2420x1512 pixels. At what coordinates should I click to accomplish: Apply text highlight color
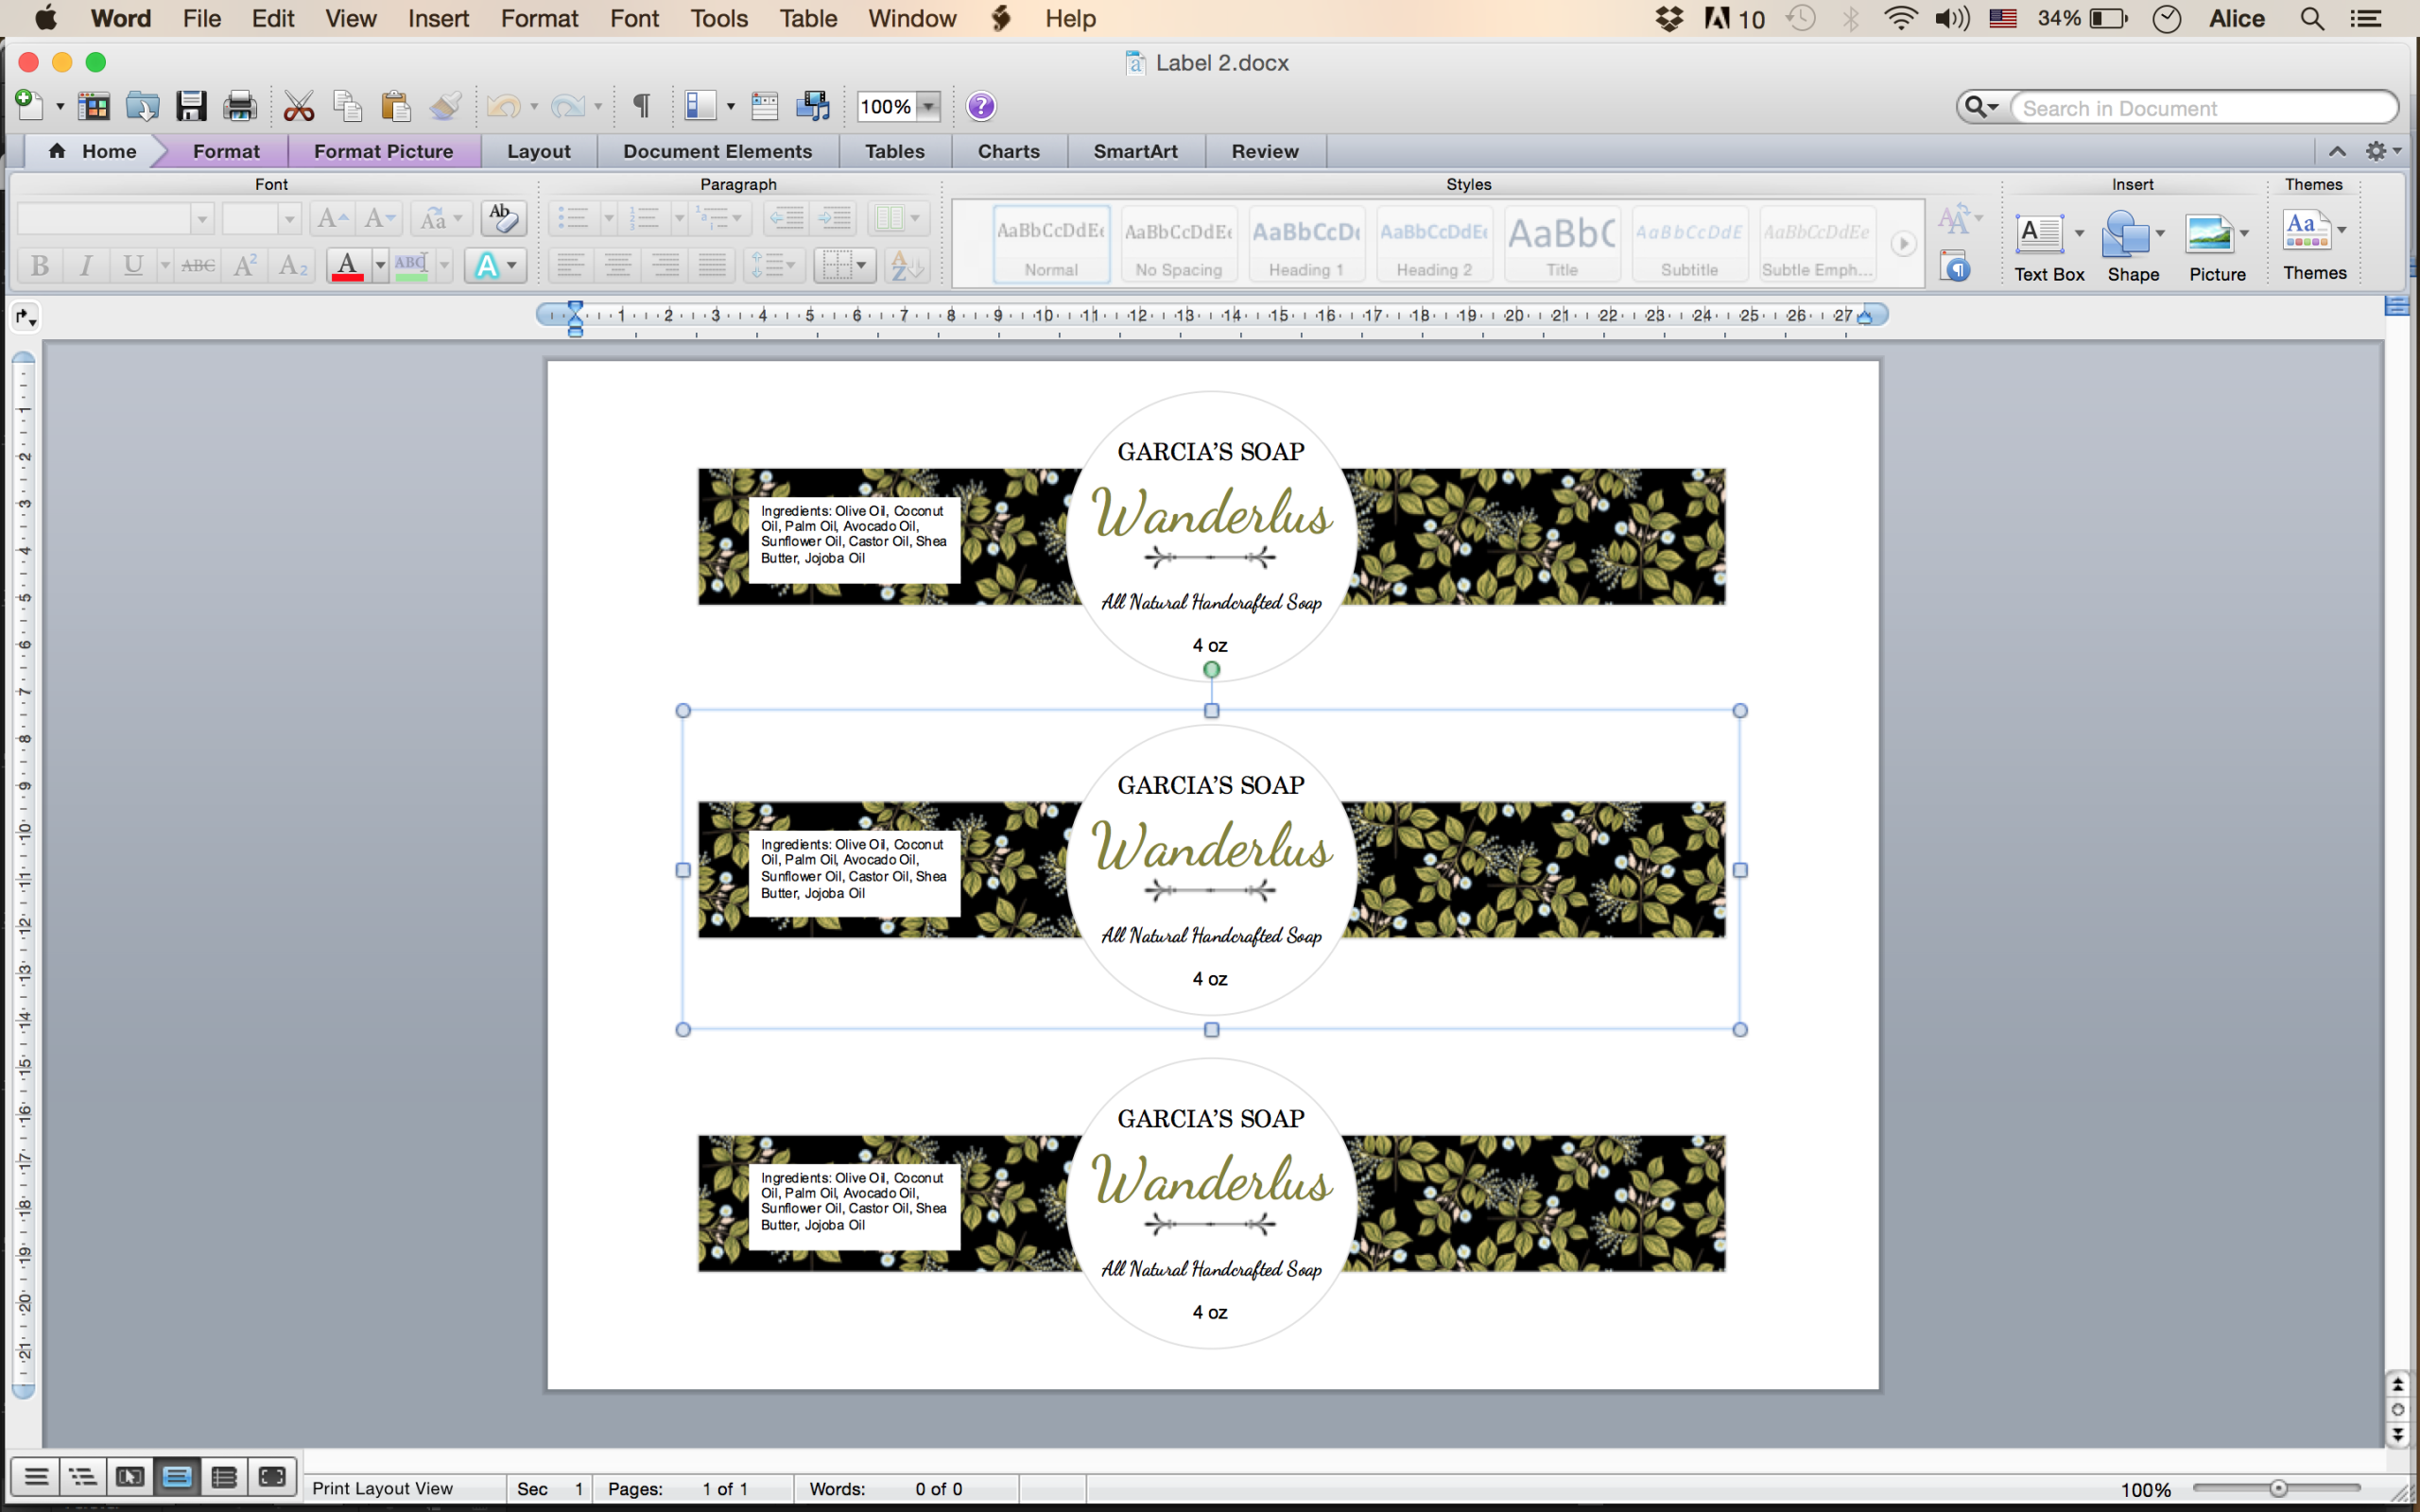click(411, 265)
